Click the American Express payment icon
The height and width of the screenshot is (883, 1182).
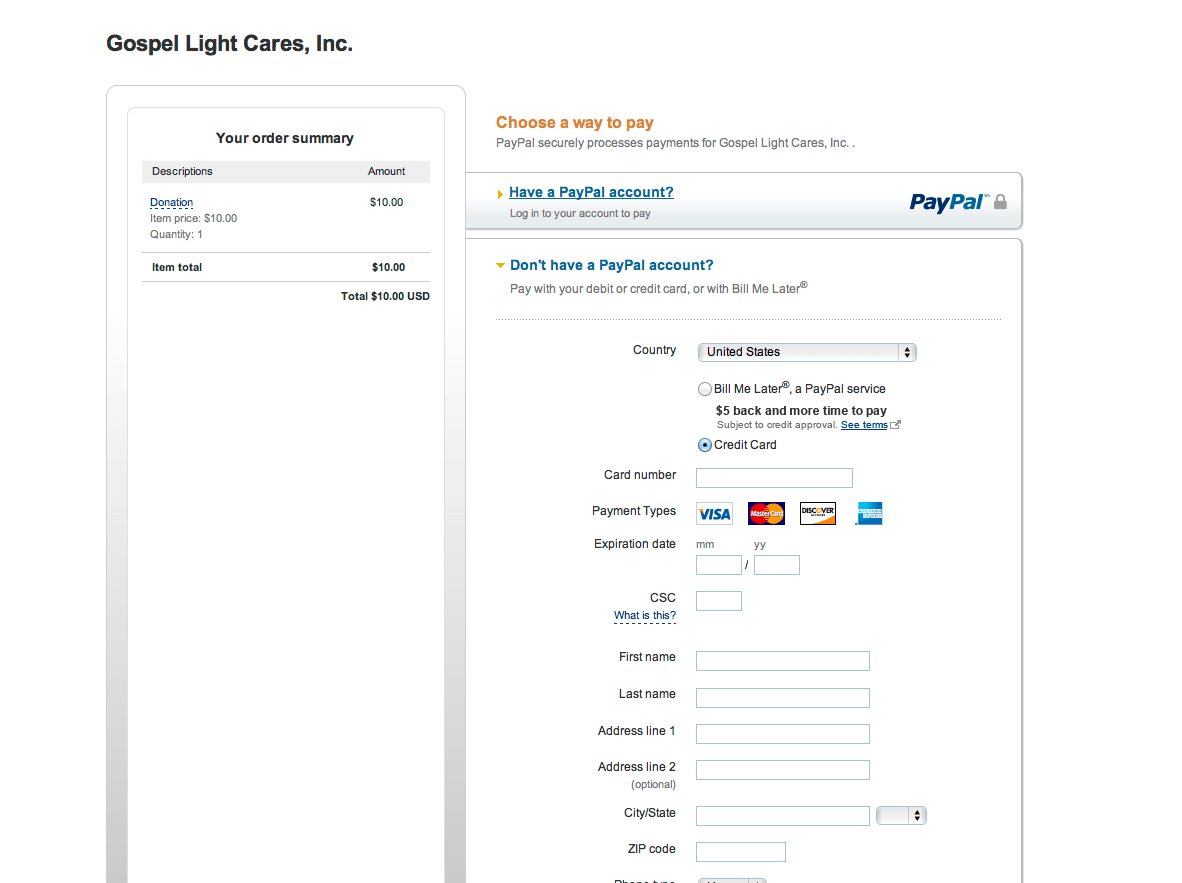coord(868,513)
